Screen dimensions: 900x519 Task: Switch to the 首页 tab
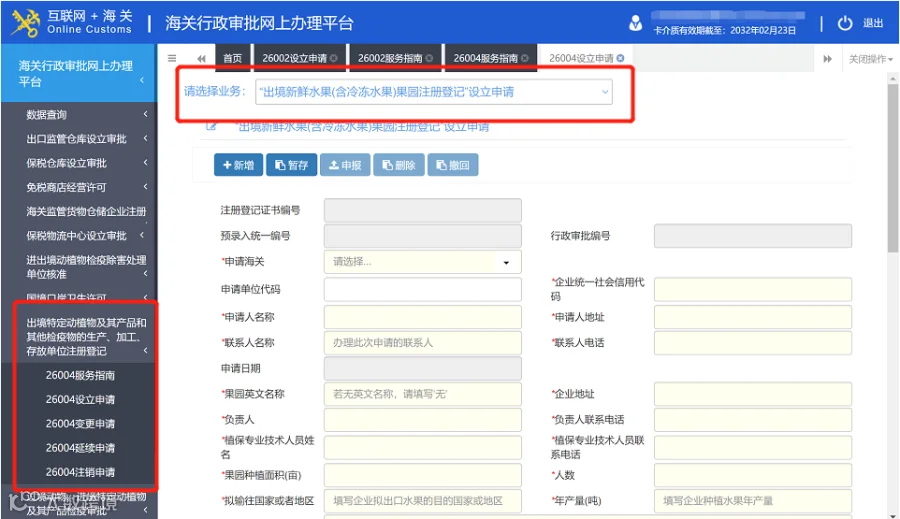point(232,58)
